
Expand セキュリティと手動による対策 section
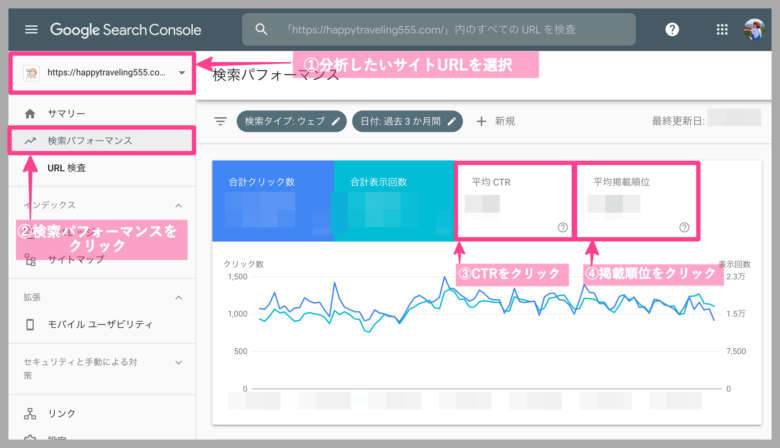pyautogui.click(x=179, y=363)
